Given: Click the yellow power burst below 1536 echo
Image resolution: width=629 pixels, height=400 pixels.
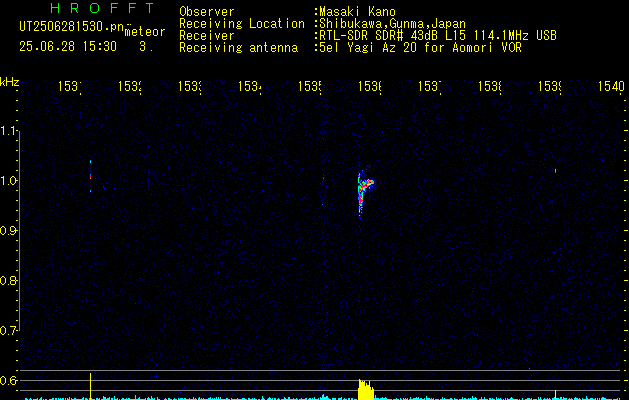Looking at the screenshot, I should [x=366, y=390].
